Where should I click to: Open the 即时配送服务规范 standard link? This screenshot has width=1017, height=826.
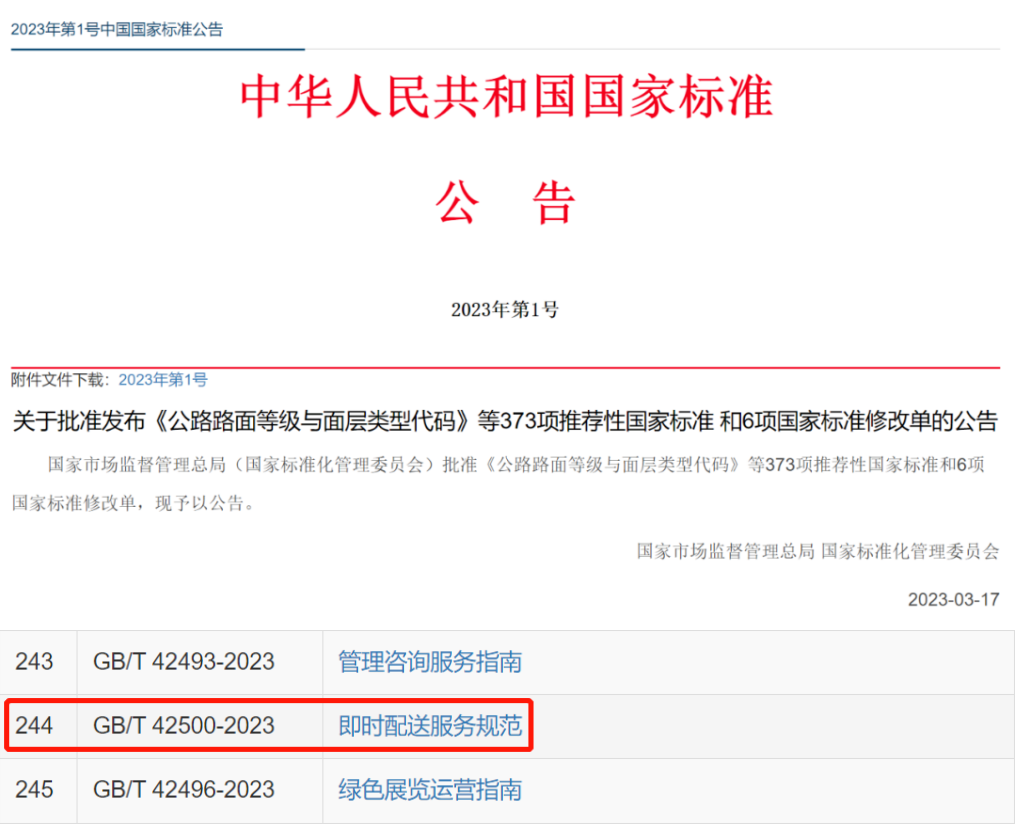430,726
